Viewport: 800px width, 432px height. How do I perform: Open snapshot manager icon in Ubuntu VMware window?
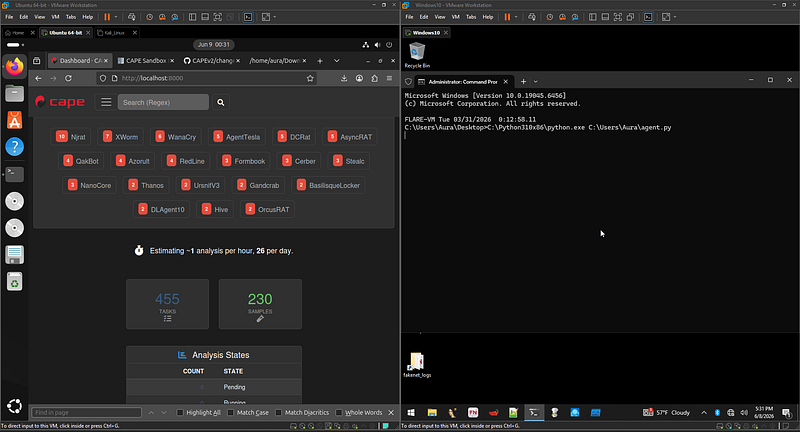tap(175, 17)
